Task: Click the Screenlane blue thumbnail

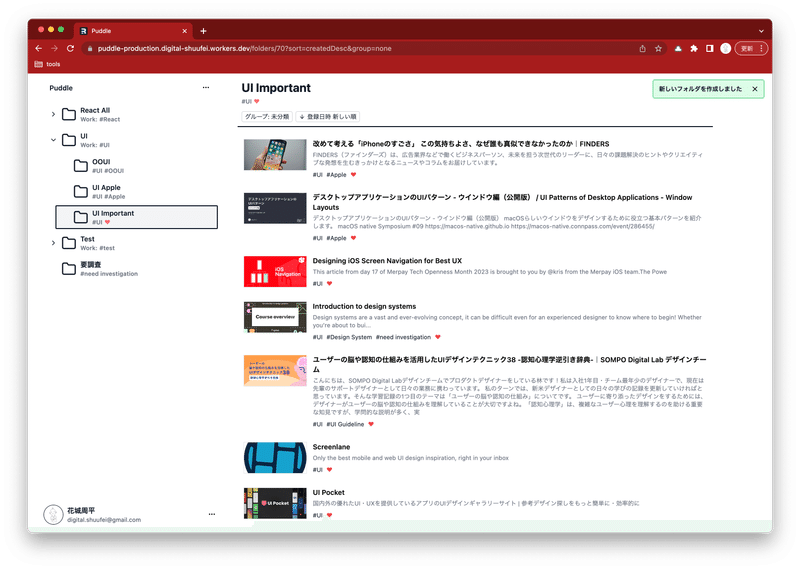Action: [x=275, y=458]
